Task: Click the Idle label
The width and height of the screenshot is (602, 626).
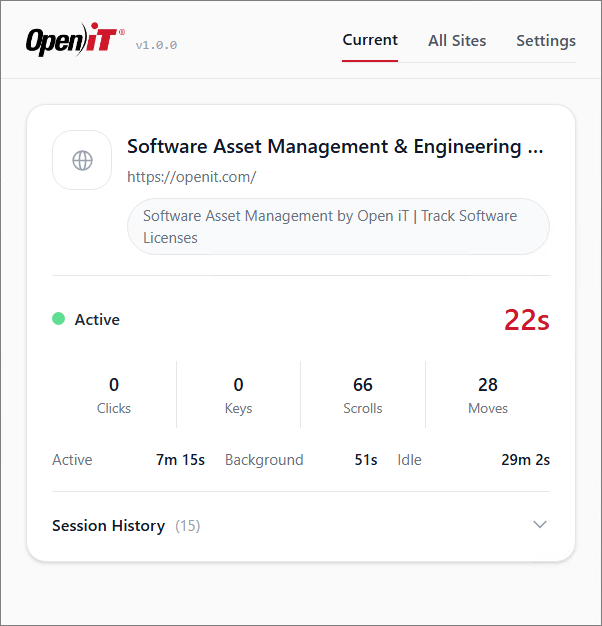Action: click(x=409, y=460)
